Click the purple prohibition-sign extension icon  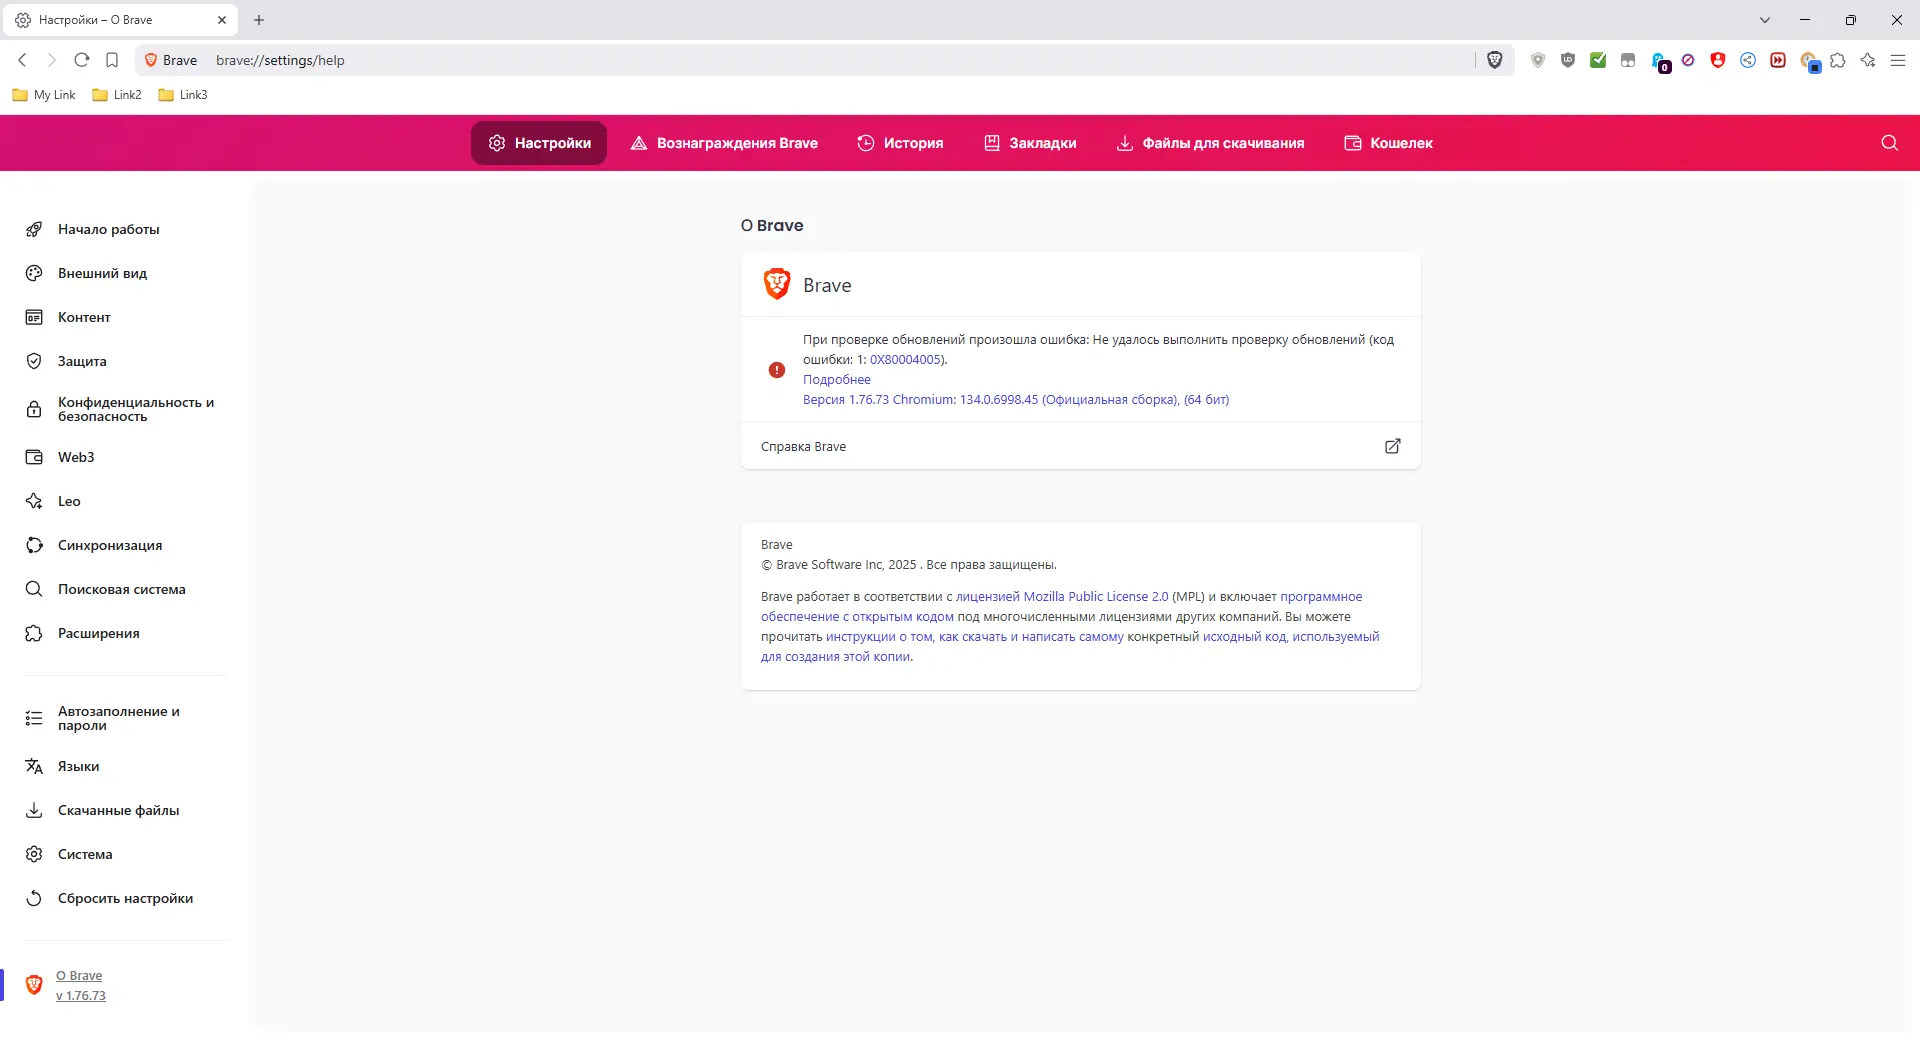1688,60
